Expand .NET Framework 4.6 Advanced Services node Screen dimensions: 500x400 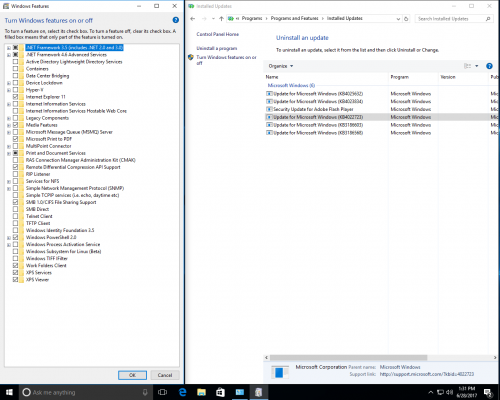pos(9,55)
